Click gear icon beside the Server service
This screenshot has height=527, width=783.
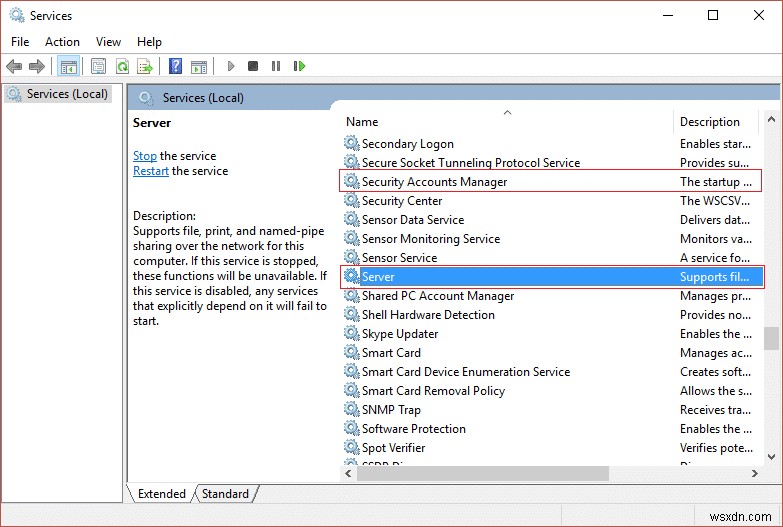tap(352, 276)
